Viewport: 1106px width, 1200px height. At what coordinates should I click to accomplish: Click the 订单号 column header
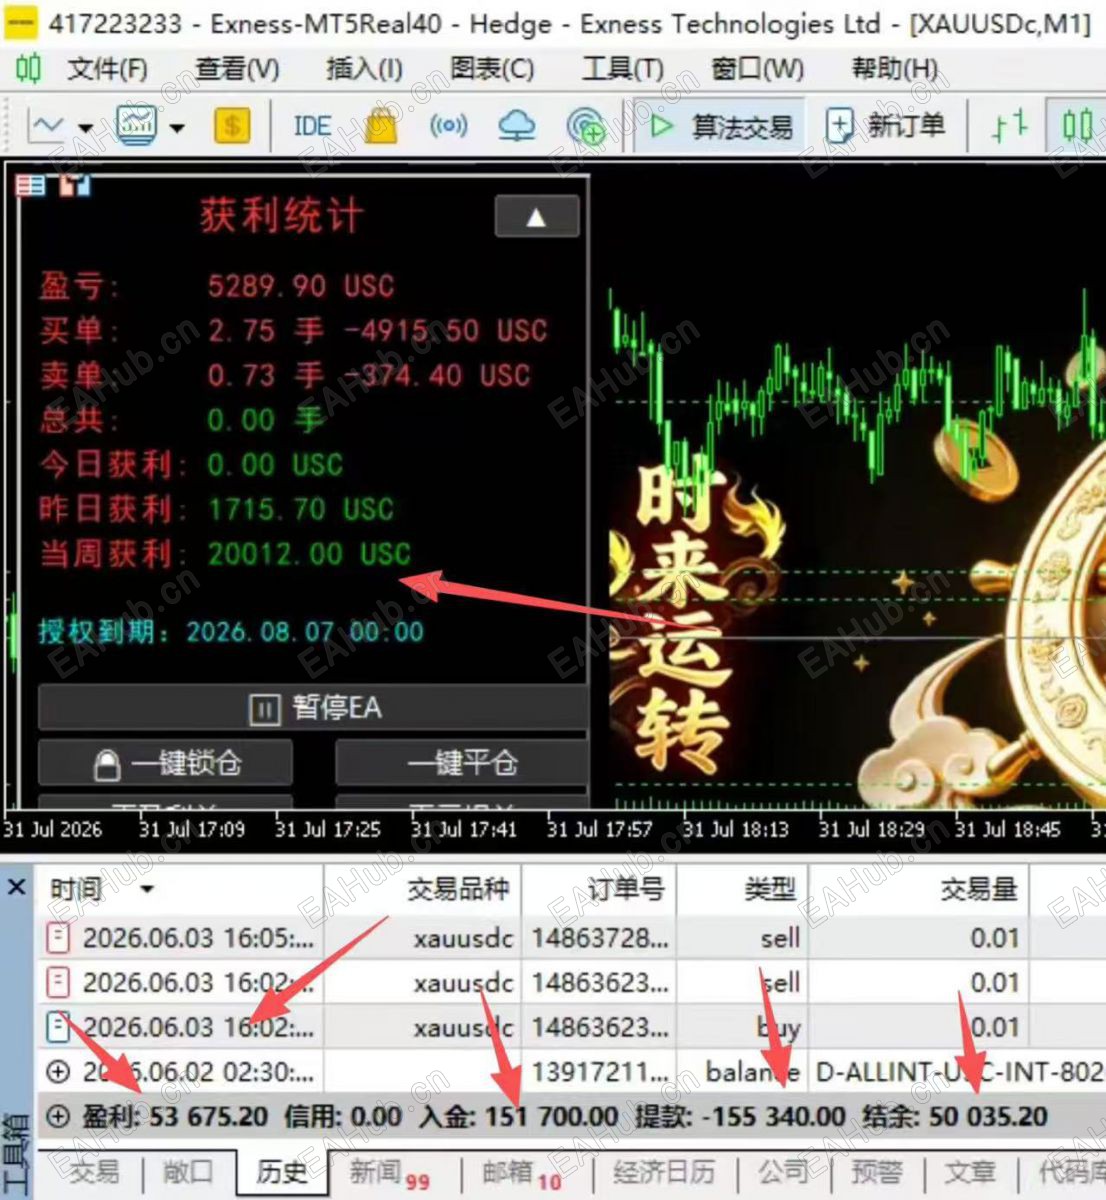pos(626,889)
